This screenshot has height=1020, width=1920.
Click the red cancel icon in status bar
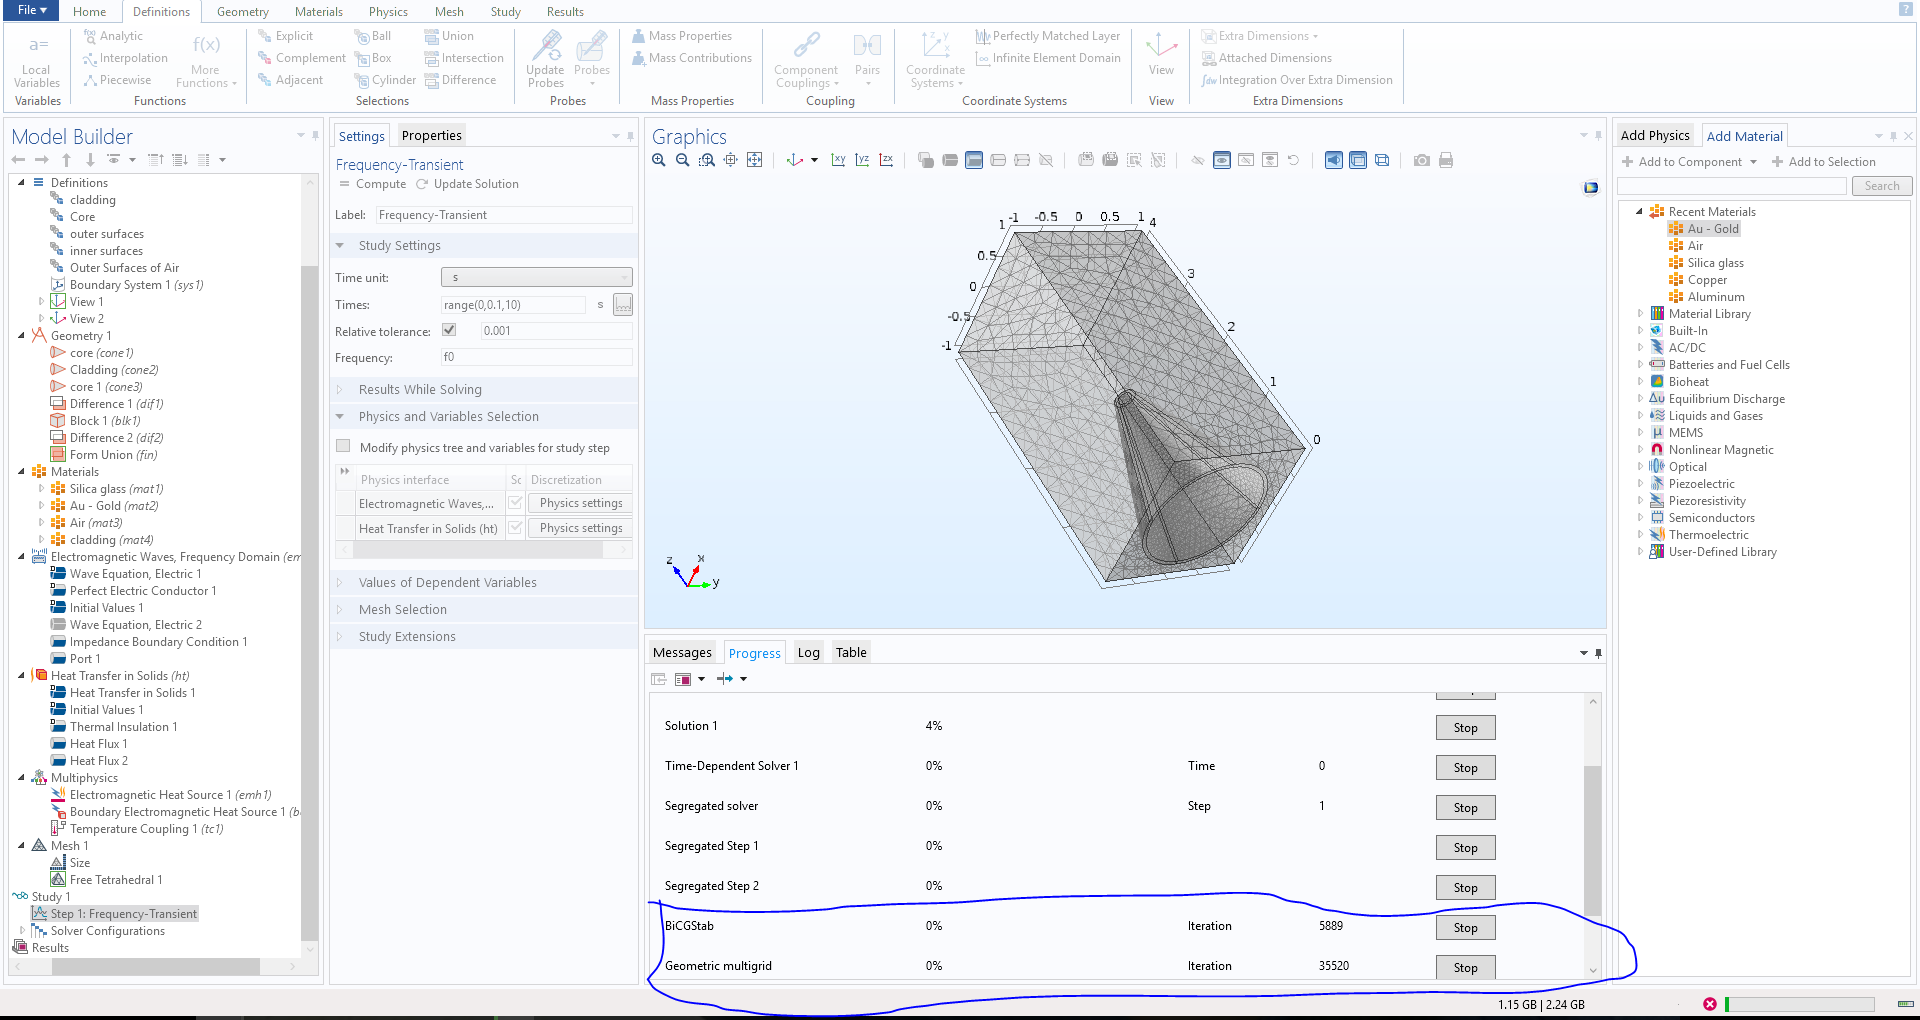1709,1004
